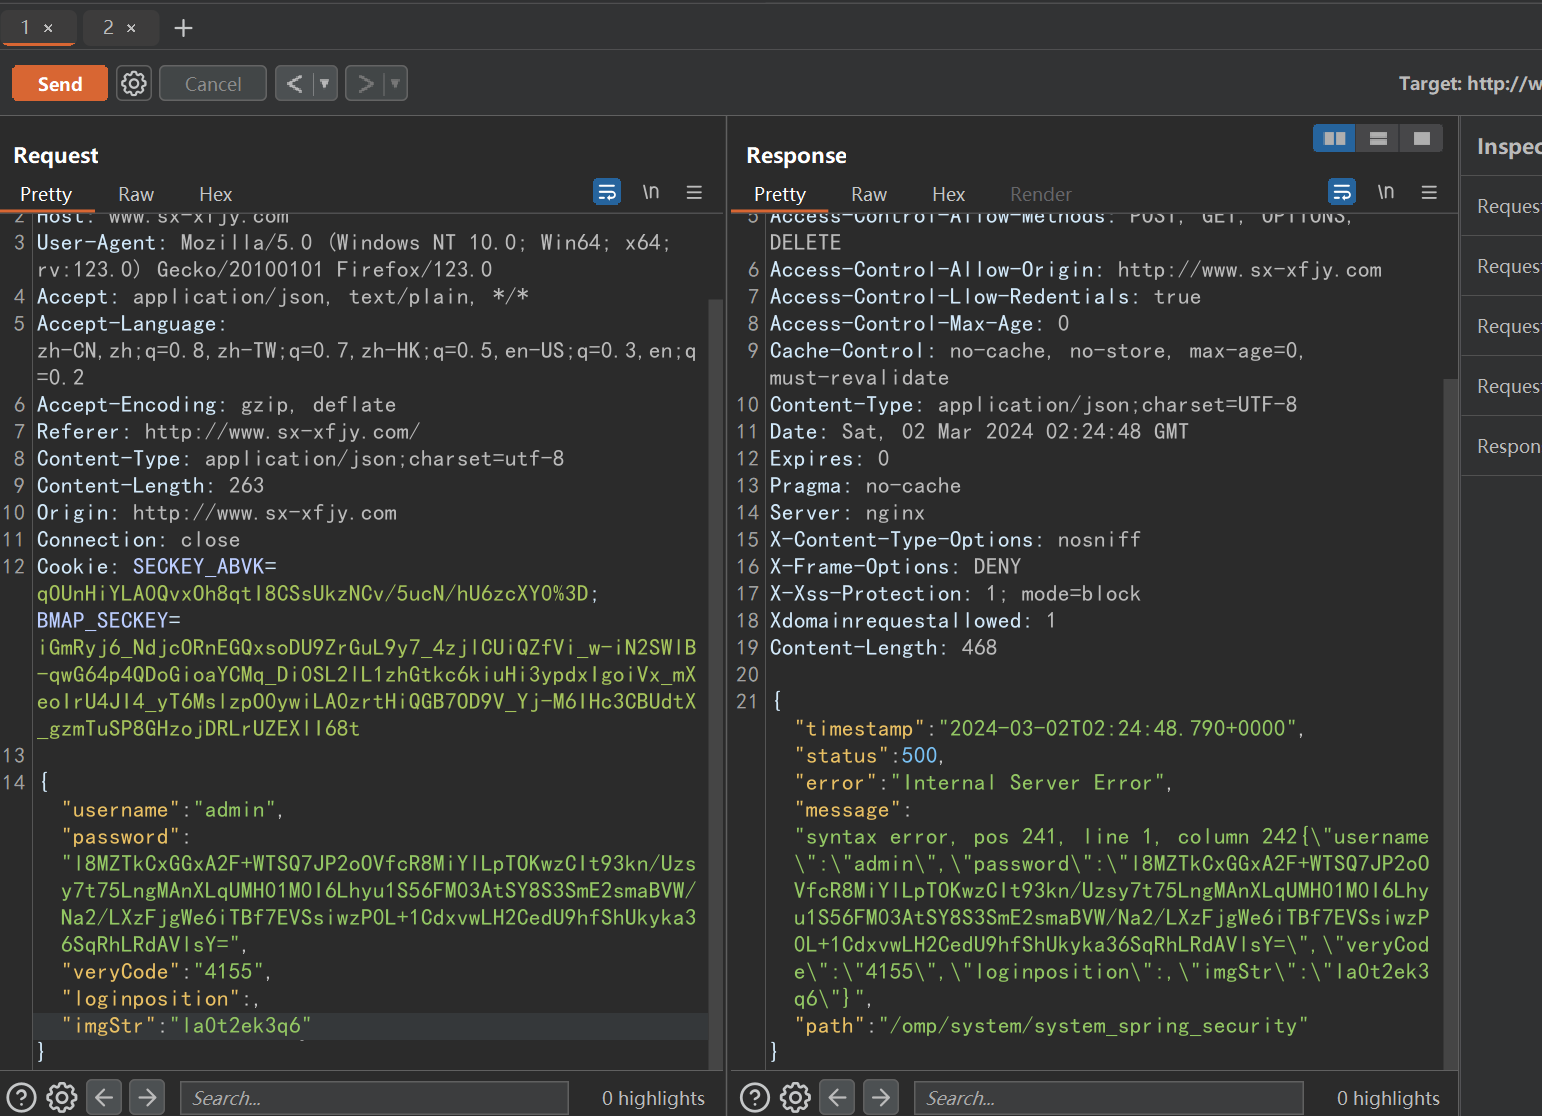Switch to top-bottom split layout
The width and height of the screenshot is (1542, 1116).
click(1378, 138)
